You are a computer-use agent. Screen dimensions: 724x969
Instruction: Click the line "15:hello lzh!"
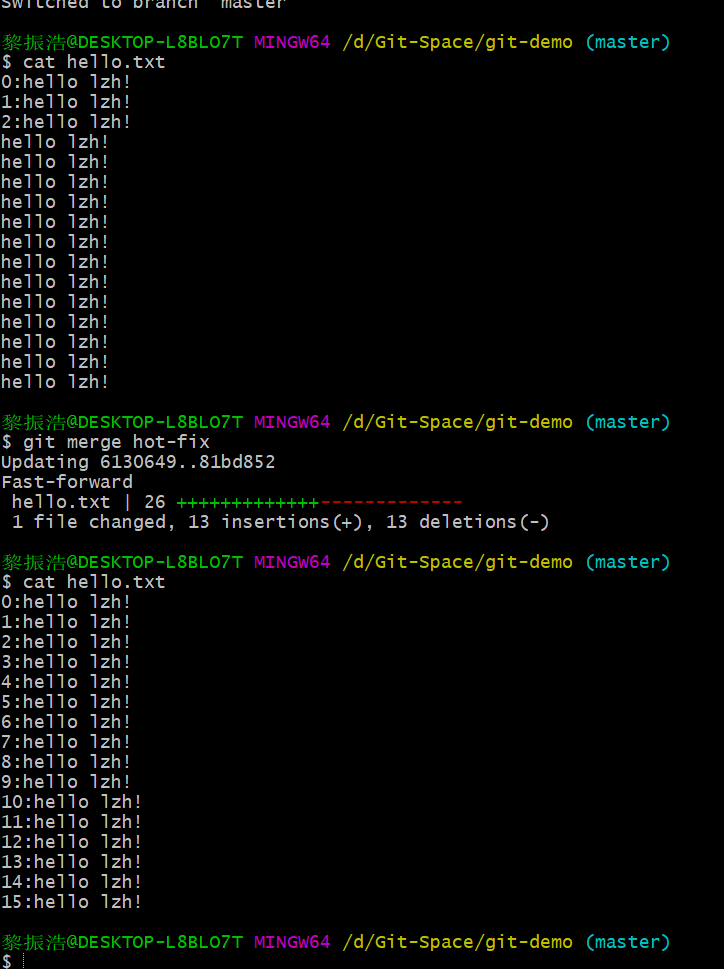(x=72, y=902)
